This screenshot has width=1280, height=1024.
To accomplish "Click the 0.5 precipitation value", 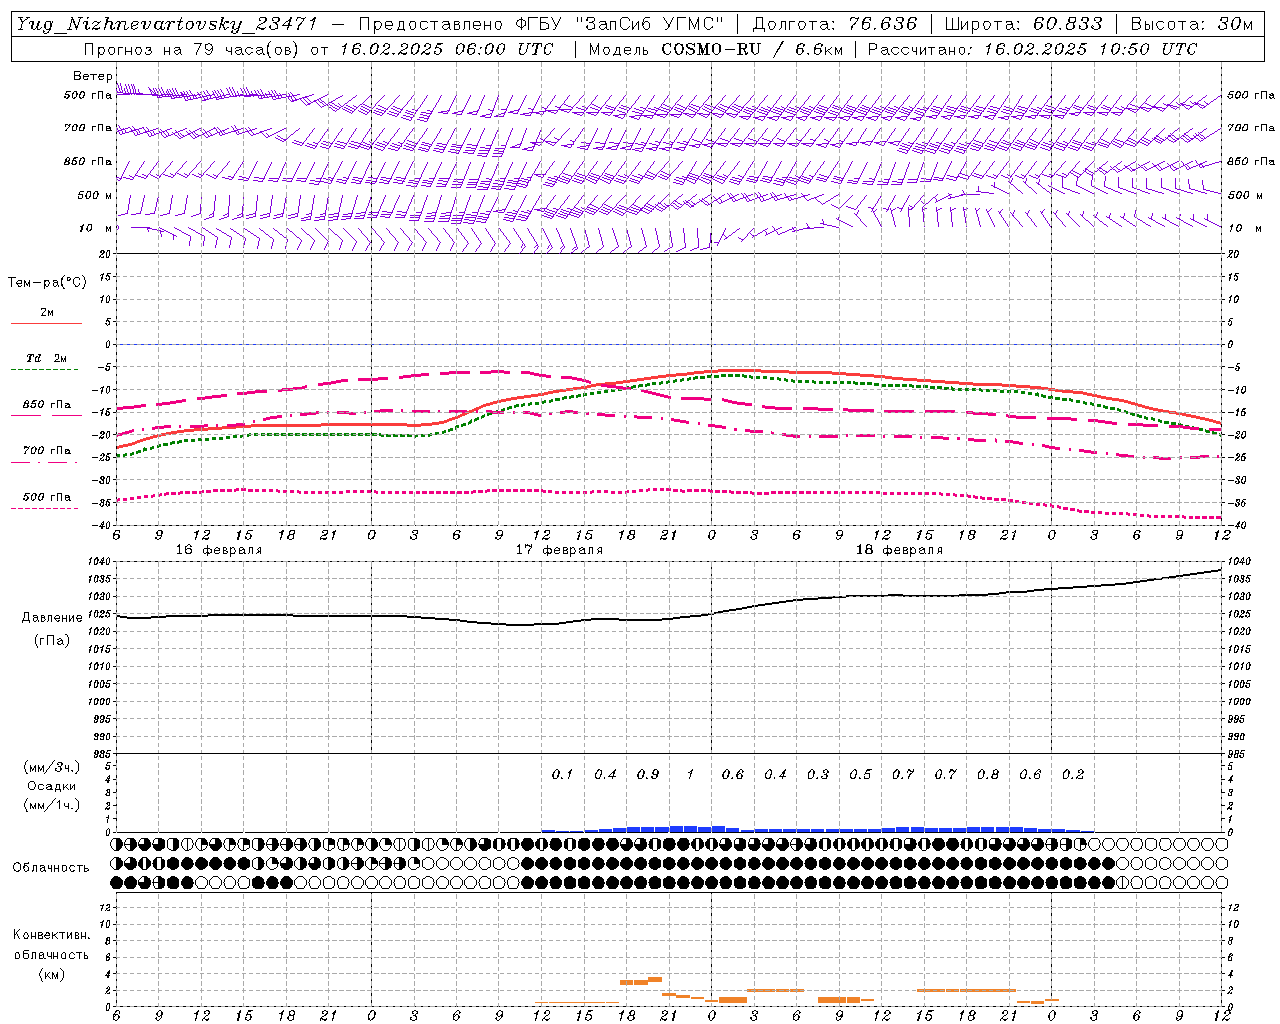I will click(860, 774).
